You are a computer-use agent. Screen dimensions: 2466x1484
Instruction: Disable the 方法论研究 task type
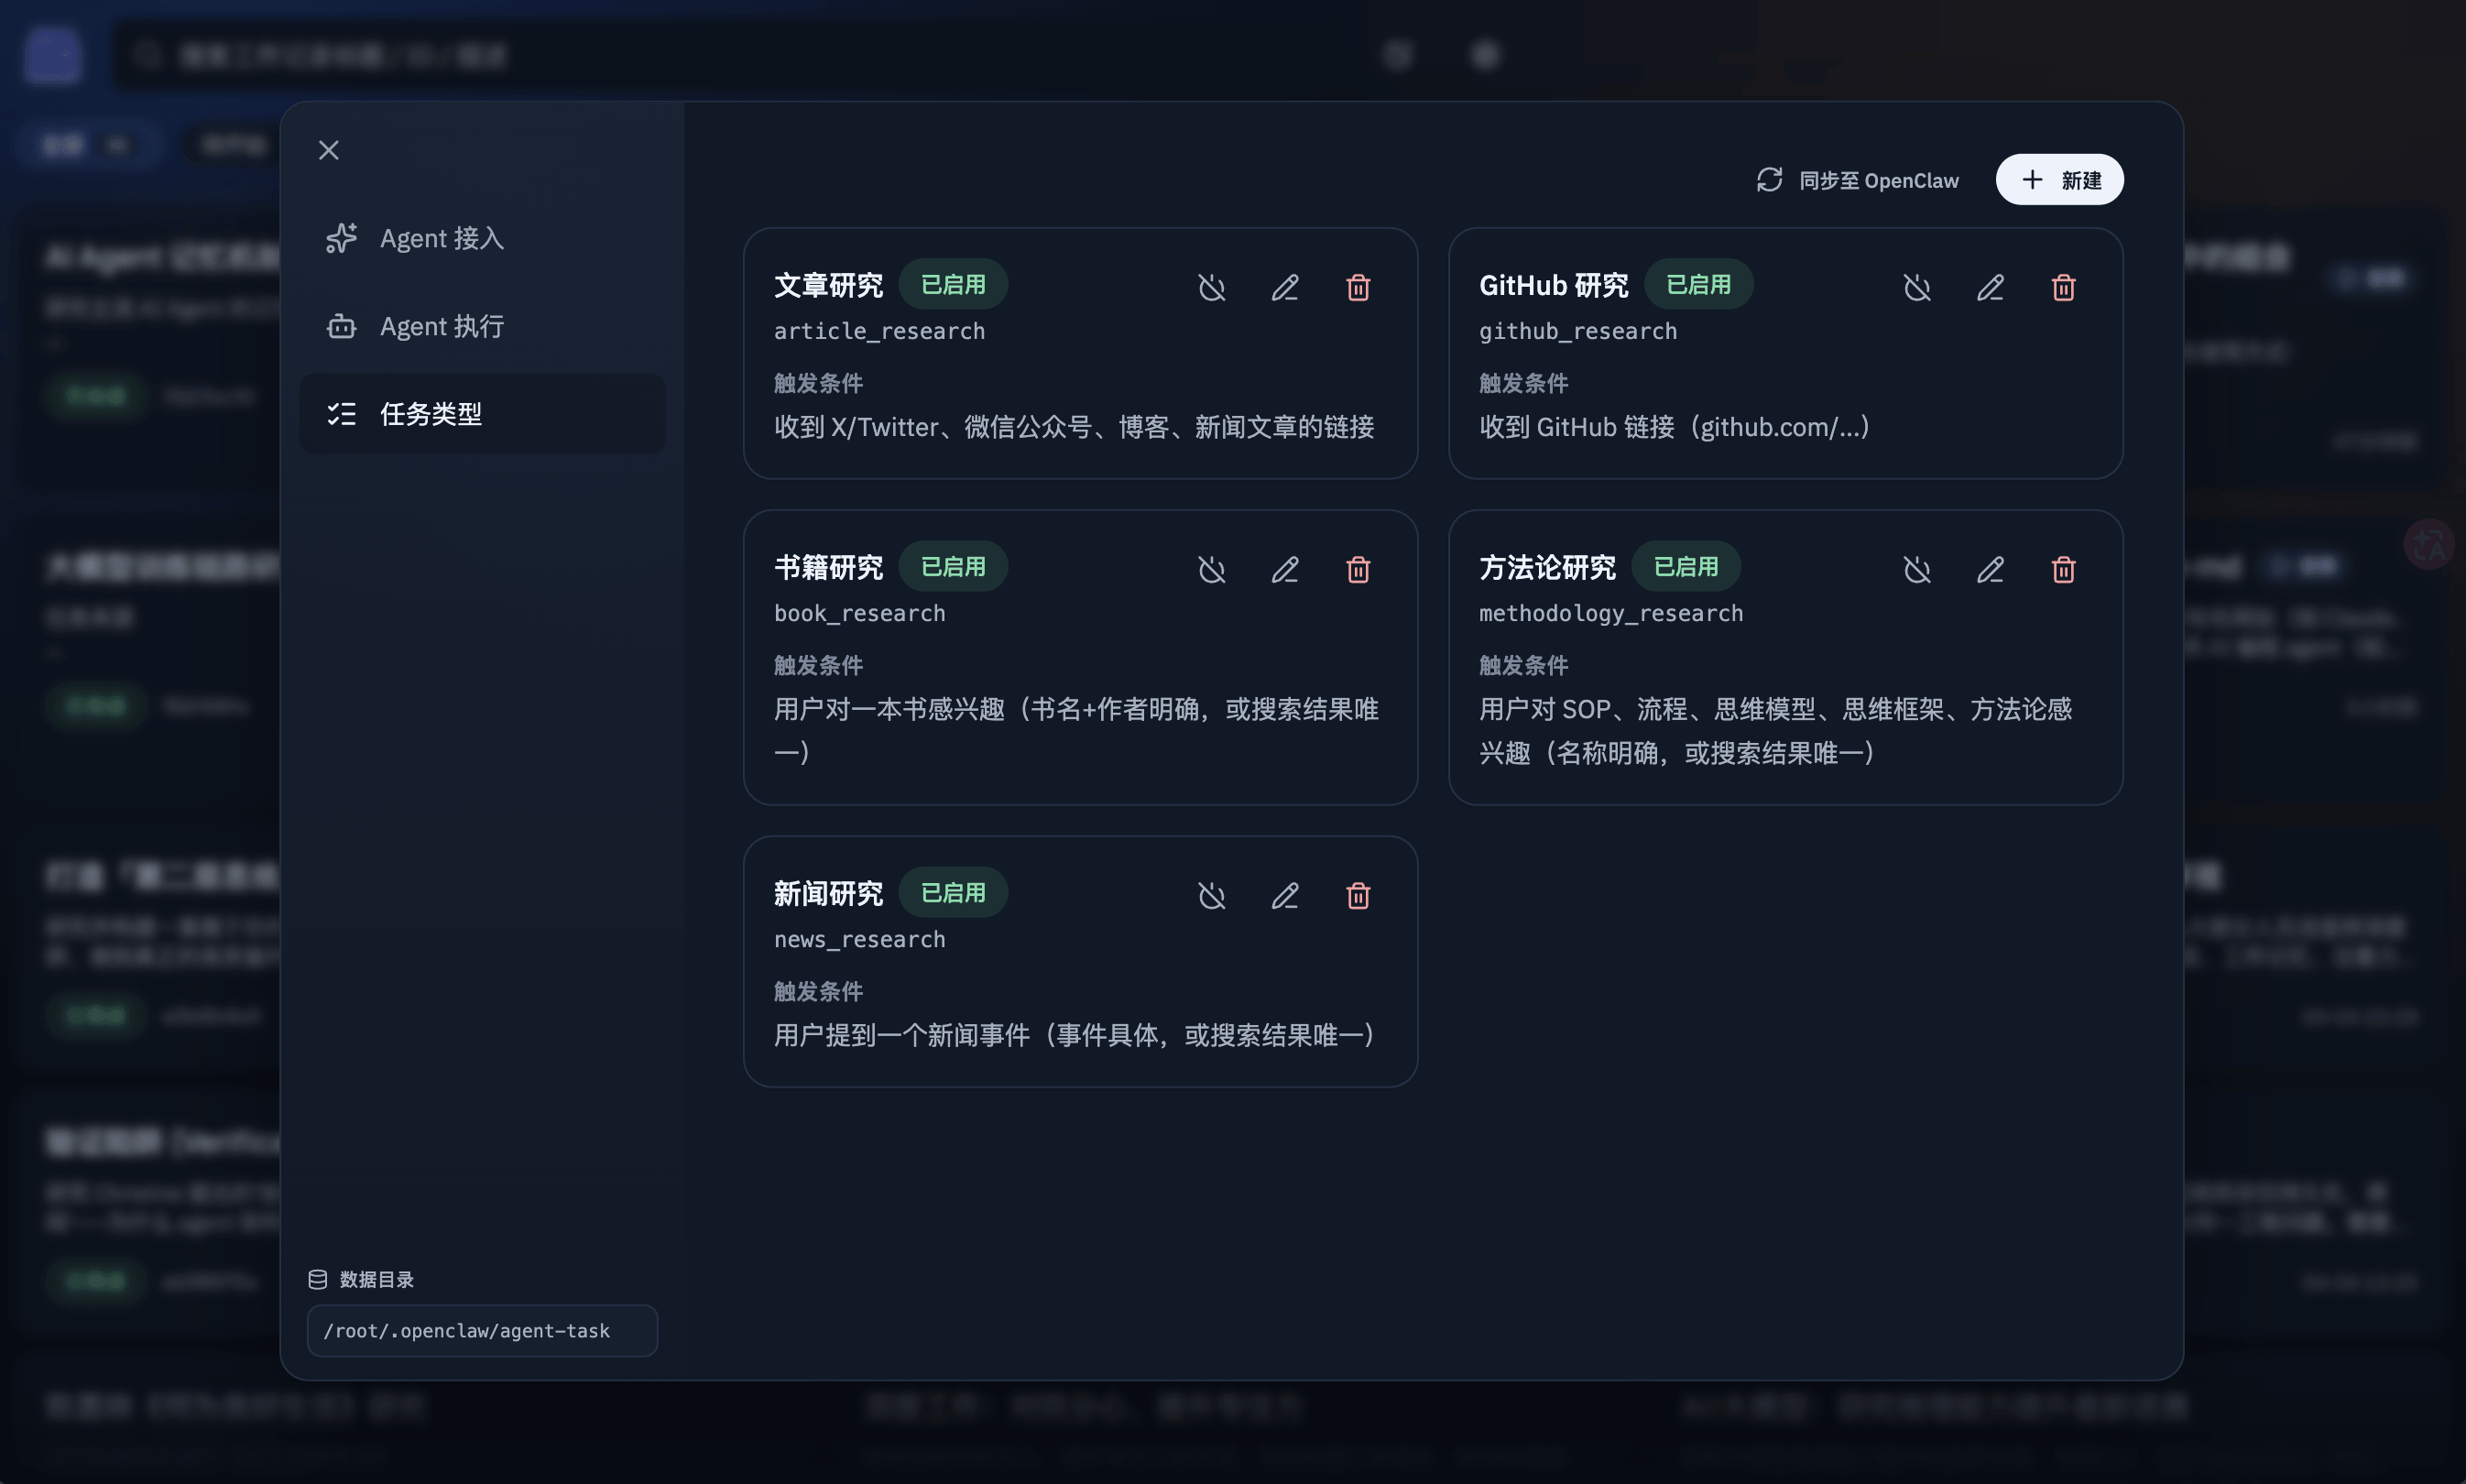tap(1917, 570)
